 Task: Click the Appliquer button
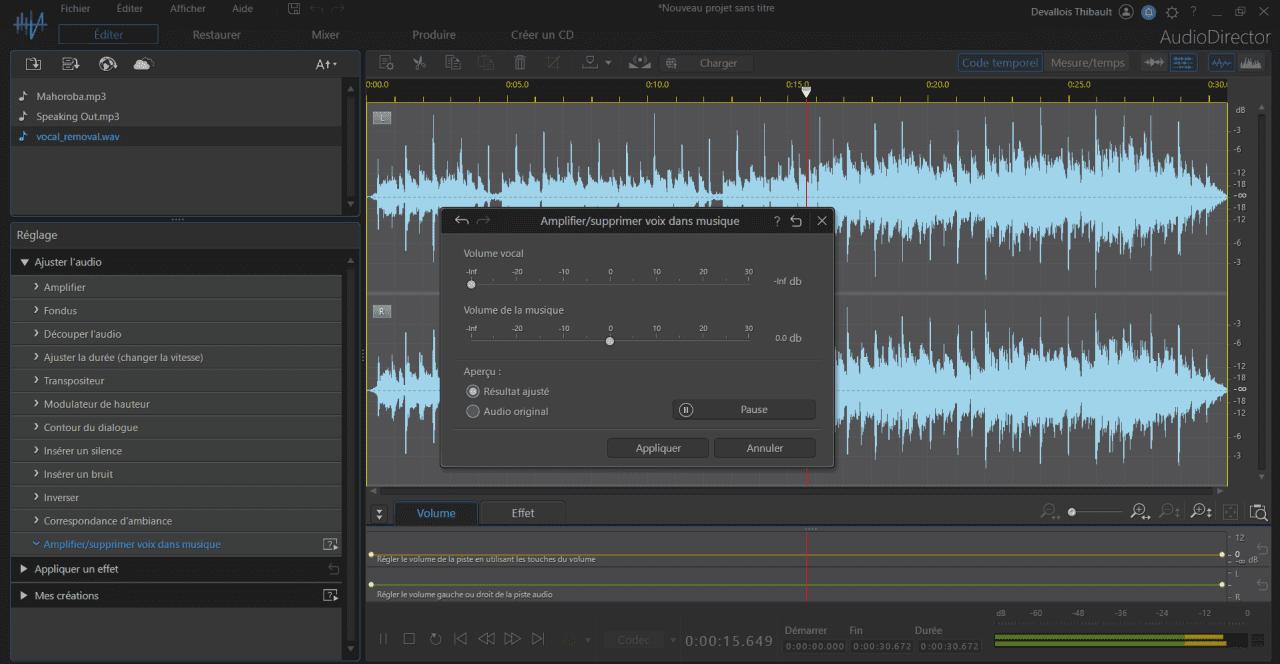point(657,448)
